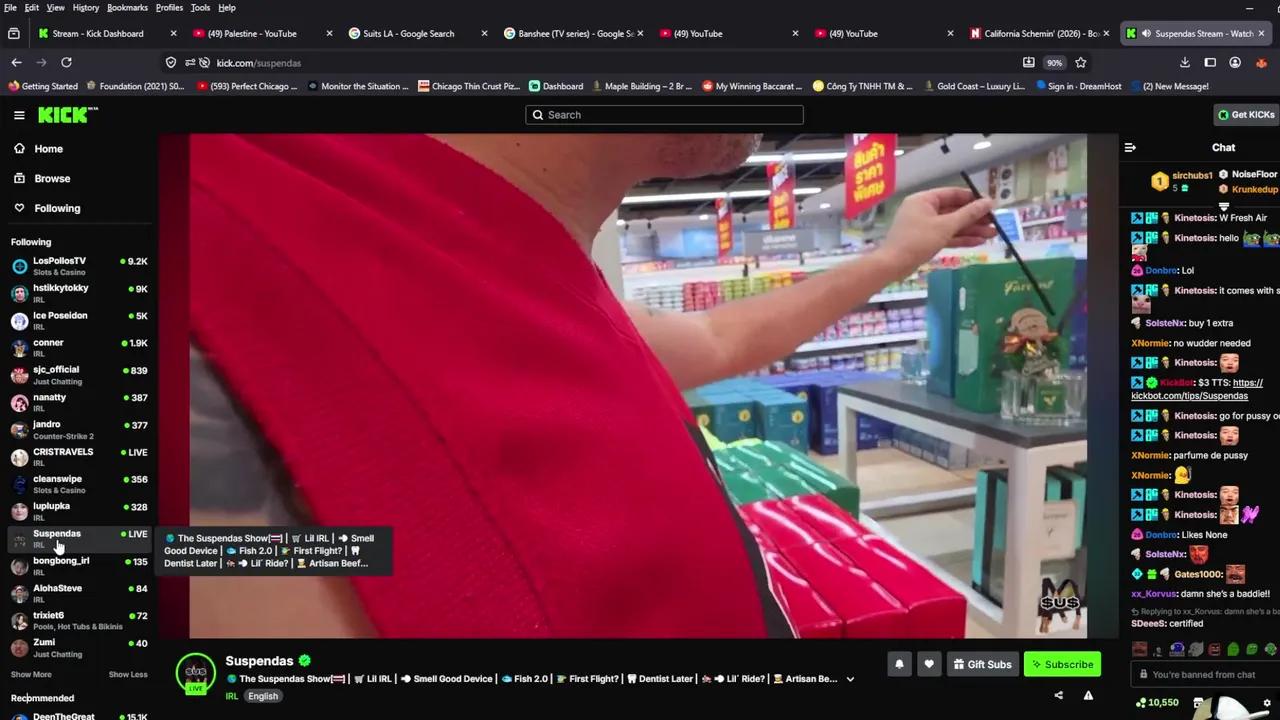The width and height of the screenshot is (1280, 720).
Task: Reload the page in browser toolbar
Action: (x=66, y=62)
